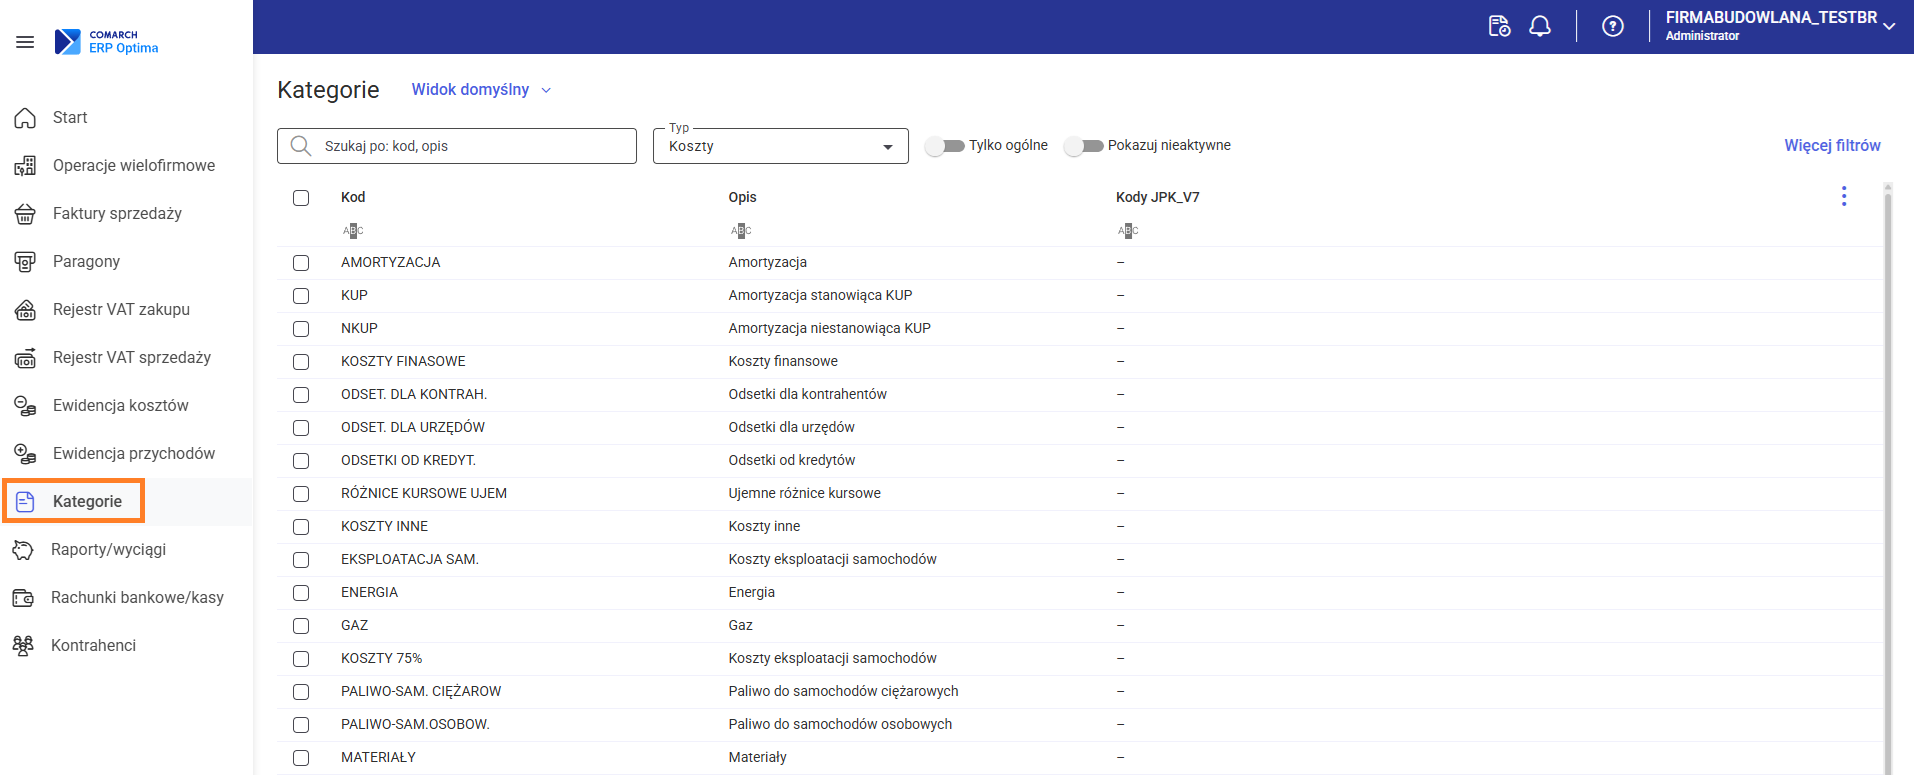The image size is (1914, 775).
Task: Expand the FIRMABUDOWLANA_TESTBR account menu
Action: coord(1780,26)
